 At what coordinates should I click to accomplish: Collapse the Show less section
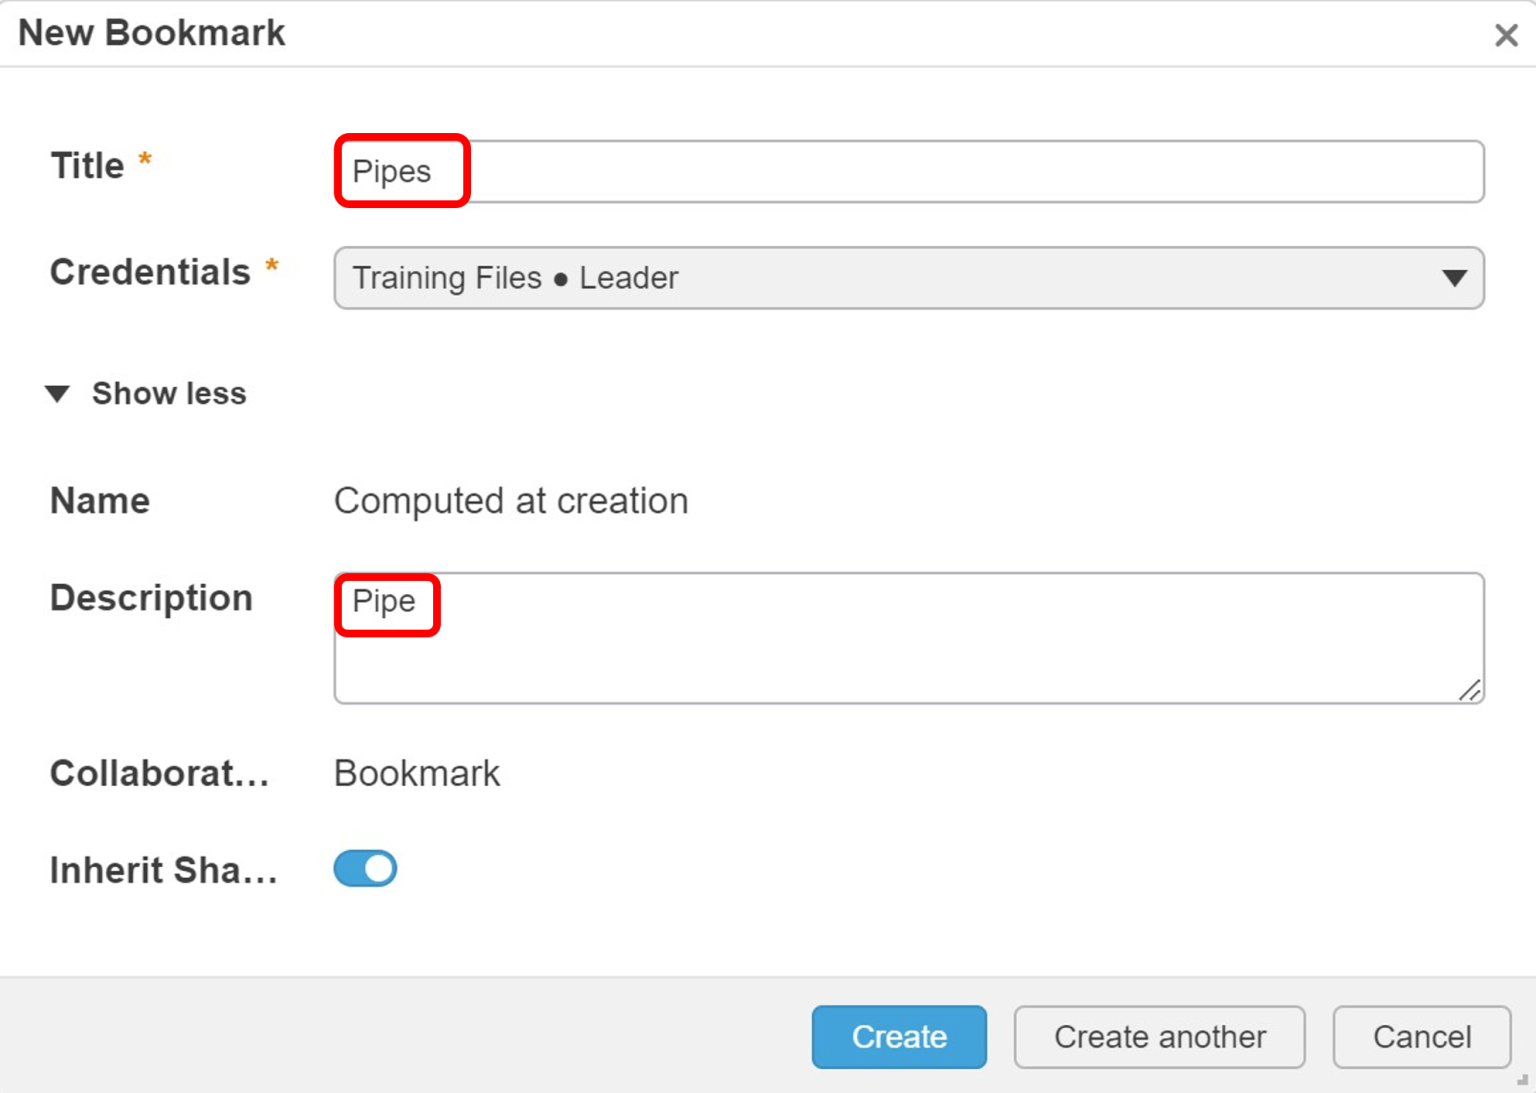[146, 393]
